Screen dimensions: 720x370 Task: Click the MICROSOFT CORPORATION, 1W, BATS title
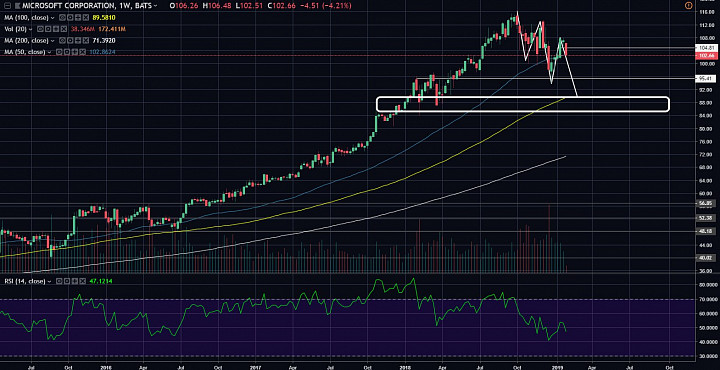87,6
